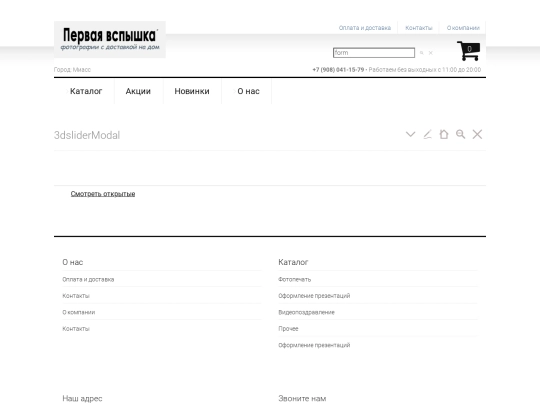Focus the search input field
The width and height of the screenshot is (540, 405).
(374, 53)
